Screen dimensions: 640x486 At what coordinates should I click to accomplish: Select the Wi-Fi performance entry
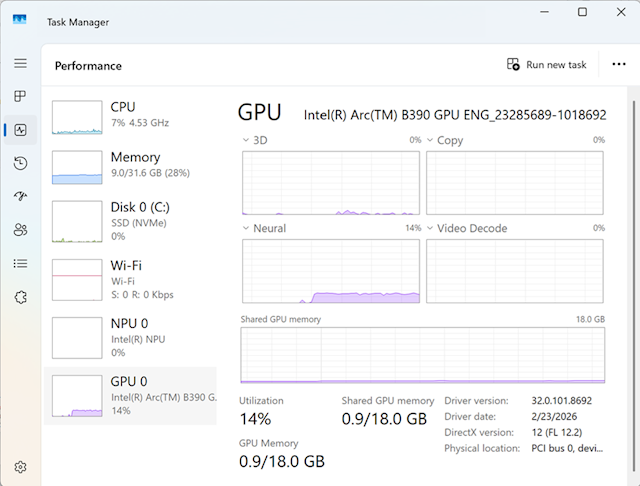point(130,280)
